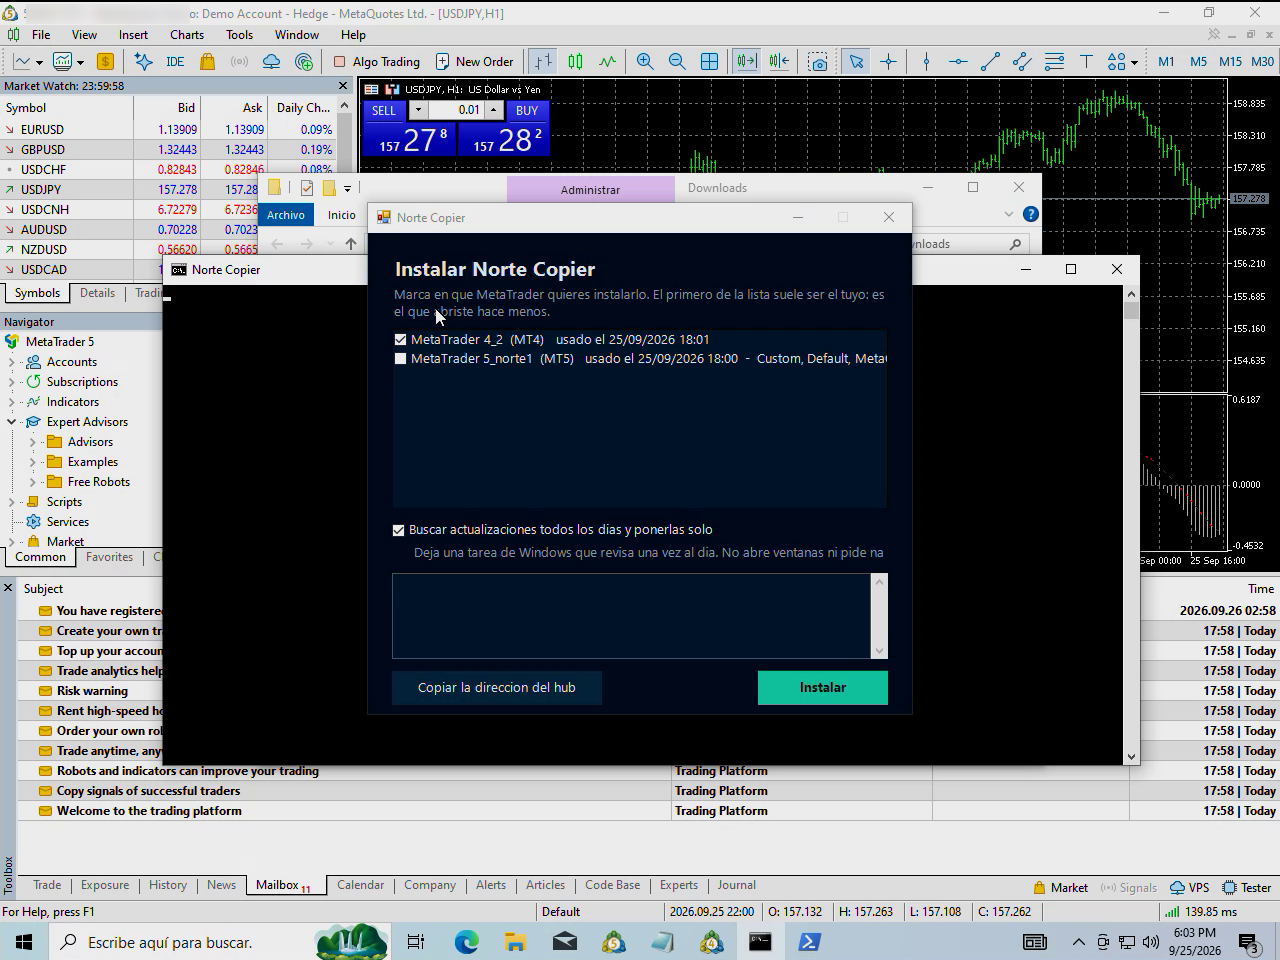Toggle chart shift icon
Viewport: 1280px width, 960px height.
[779, 61]
